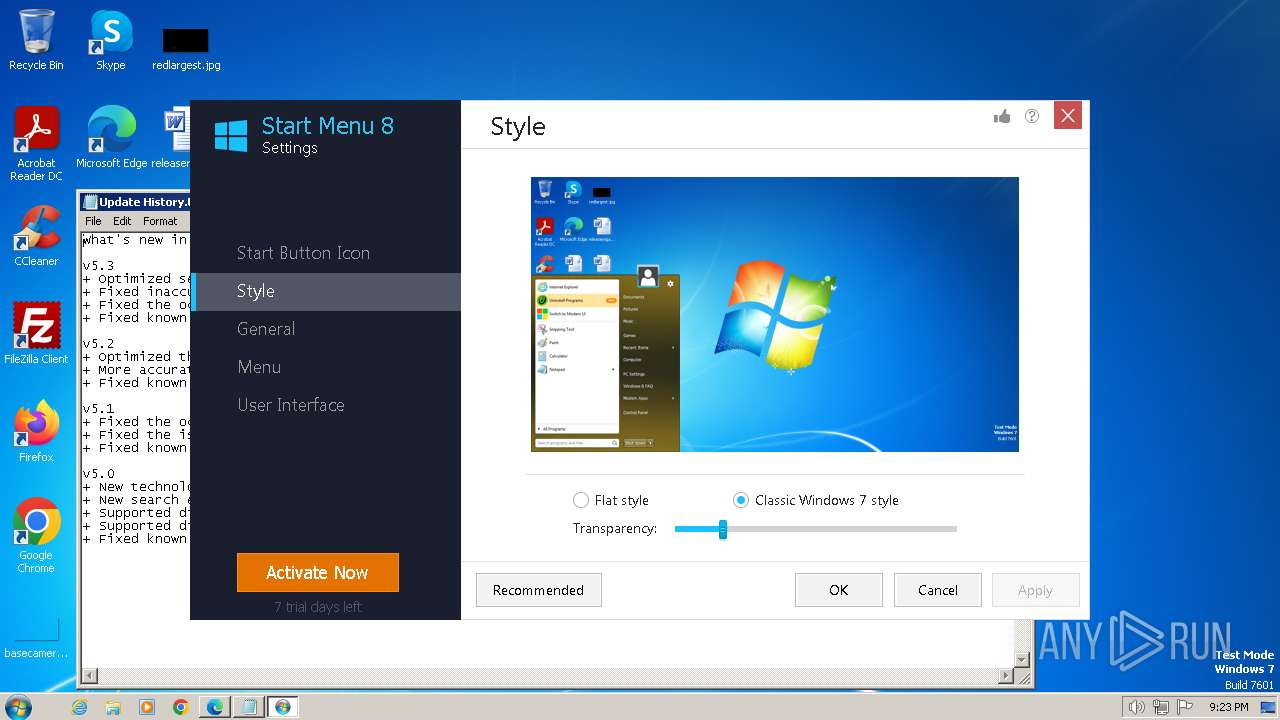Click the Start Menu 8 Windows logo
The image size is (1280, 720).
click(231, 136)
